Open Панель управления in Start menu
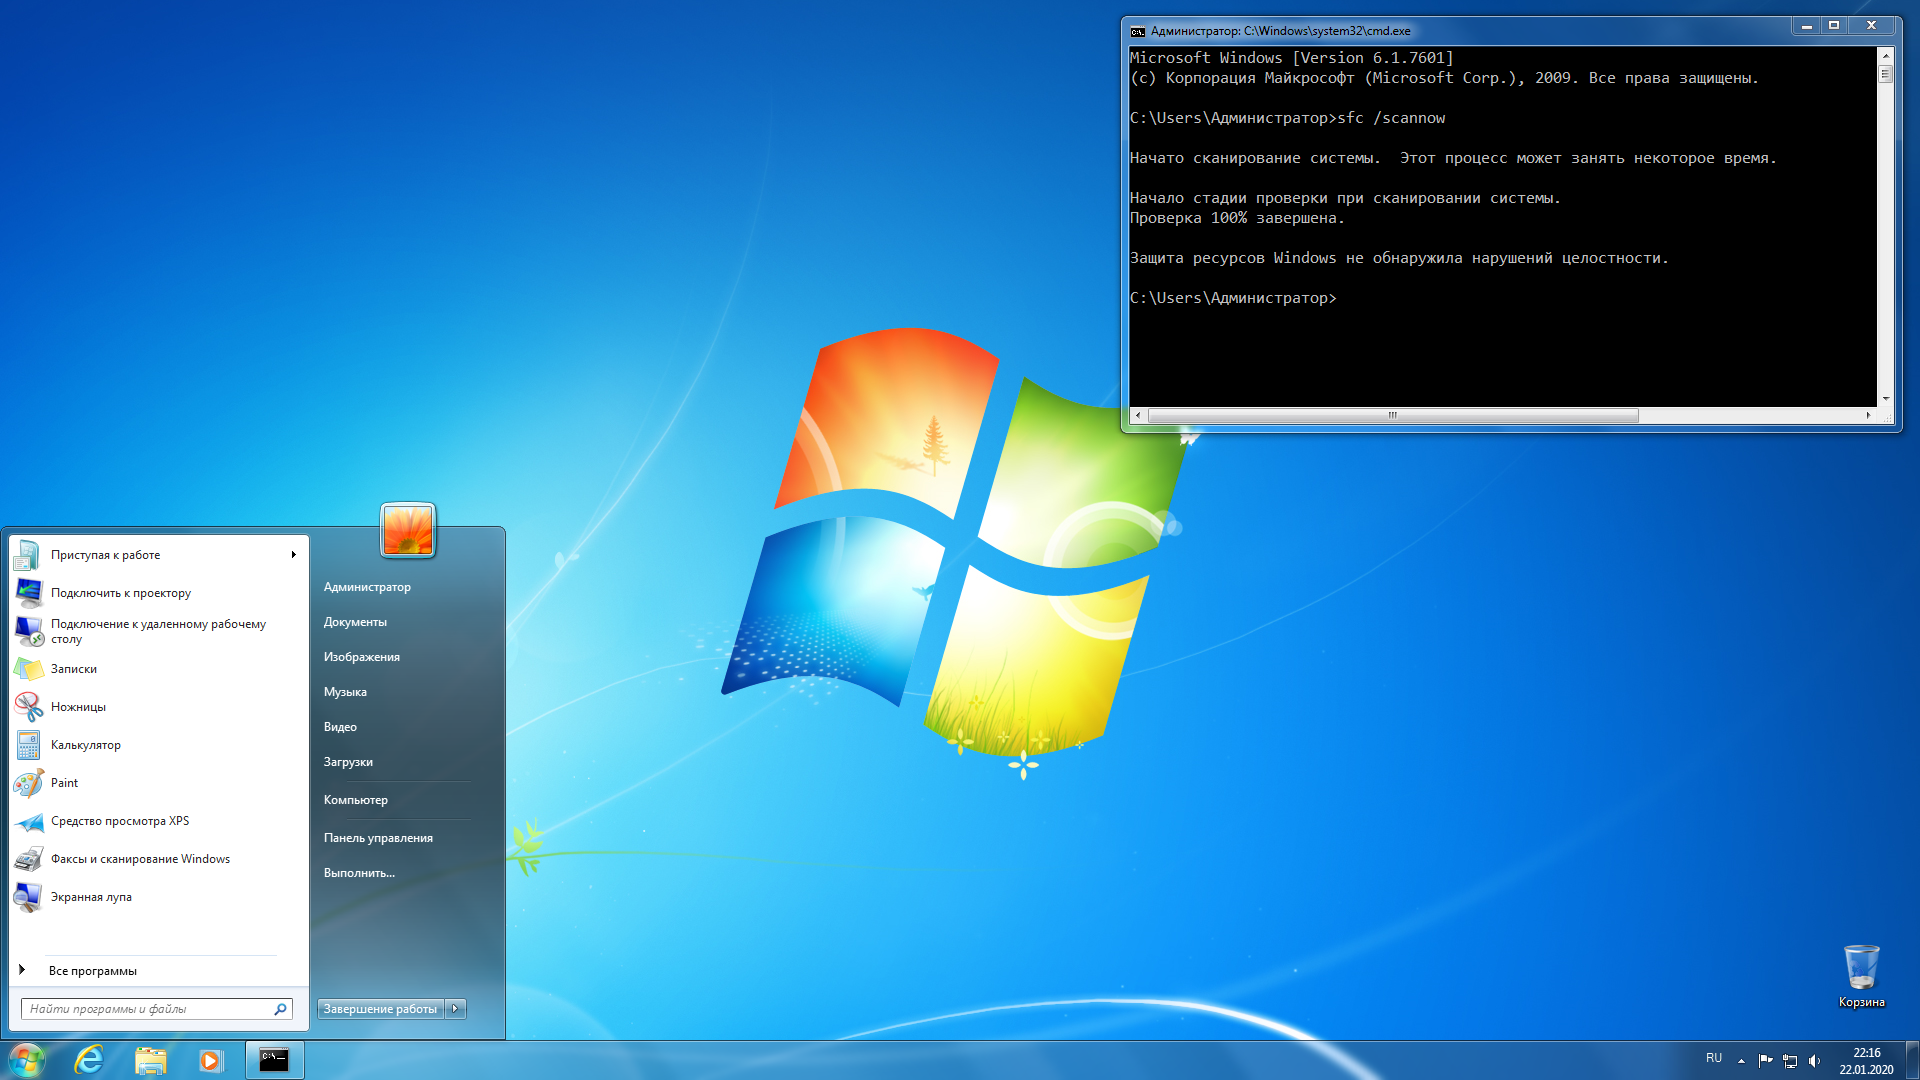This screenshot has width=1920, height=1080. (378, 838)
